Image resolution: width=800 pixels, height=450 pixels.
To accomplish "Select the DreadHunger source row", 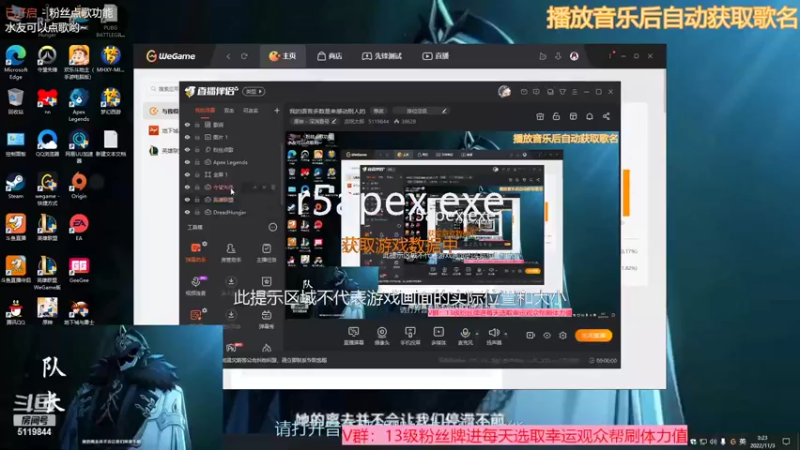I will point(231,212).
